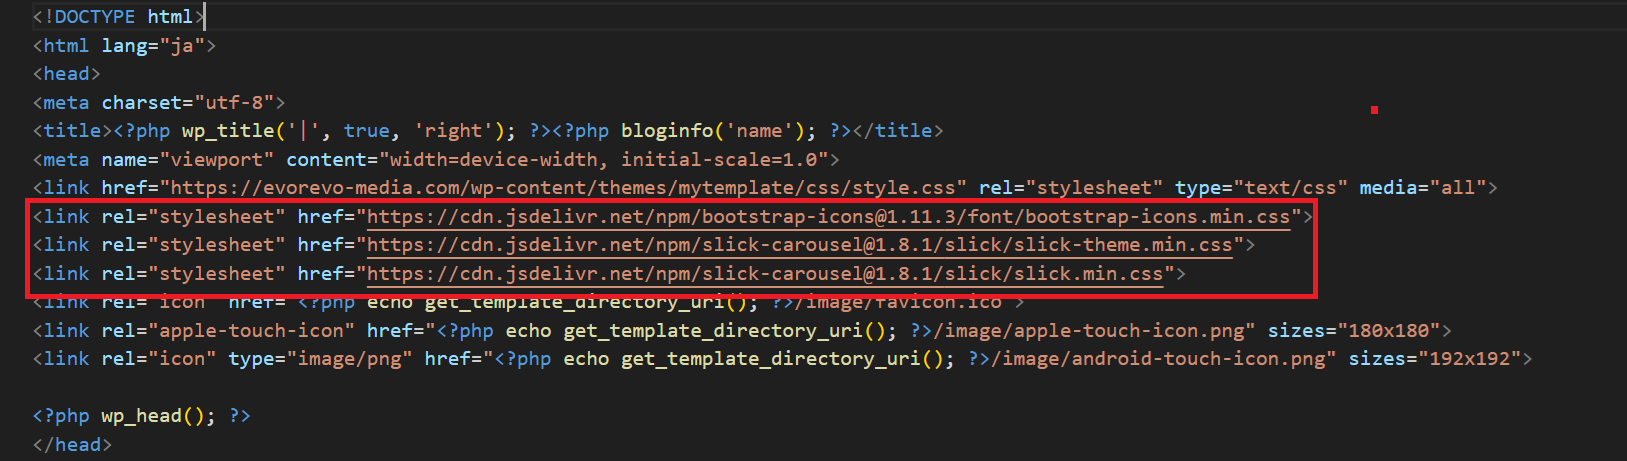Screen dimensions: 1627x461
Task: Click the 'right' string argument
Action: (452, 131)
